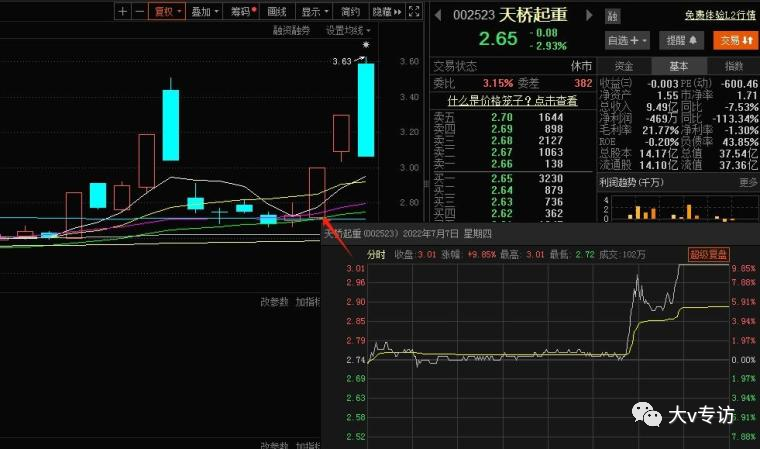Screen dimensions: 760x449
Task: Click the 委比 3.15% value
Action: [x=498, y=83]
